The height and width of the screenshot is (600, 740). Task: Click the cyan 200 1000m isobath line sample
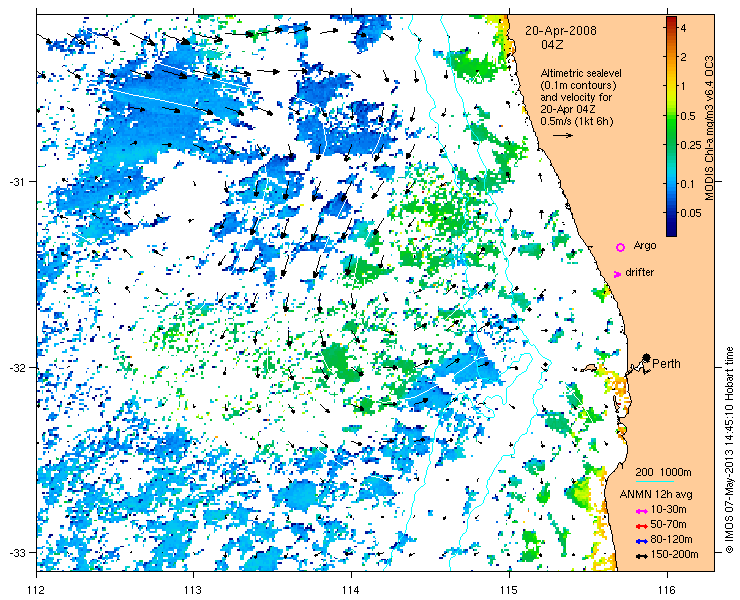tap(655, 482)
